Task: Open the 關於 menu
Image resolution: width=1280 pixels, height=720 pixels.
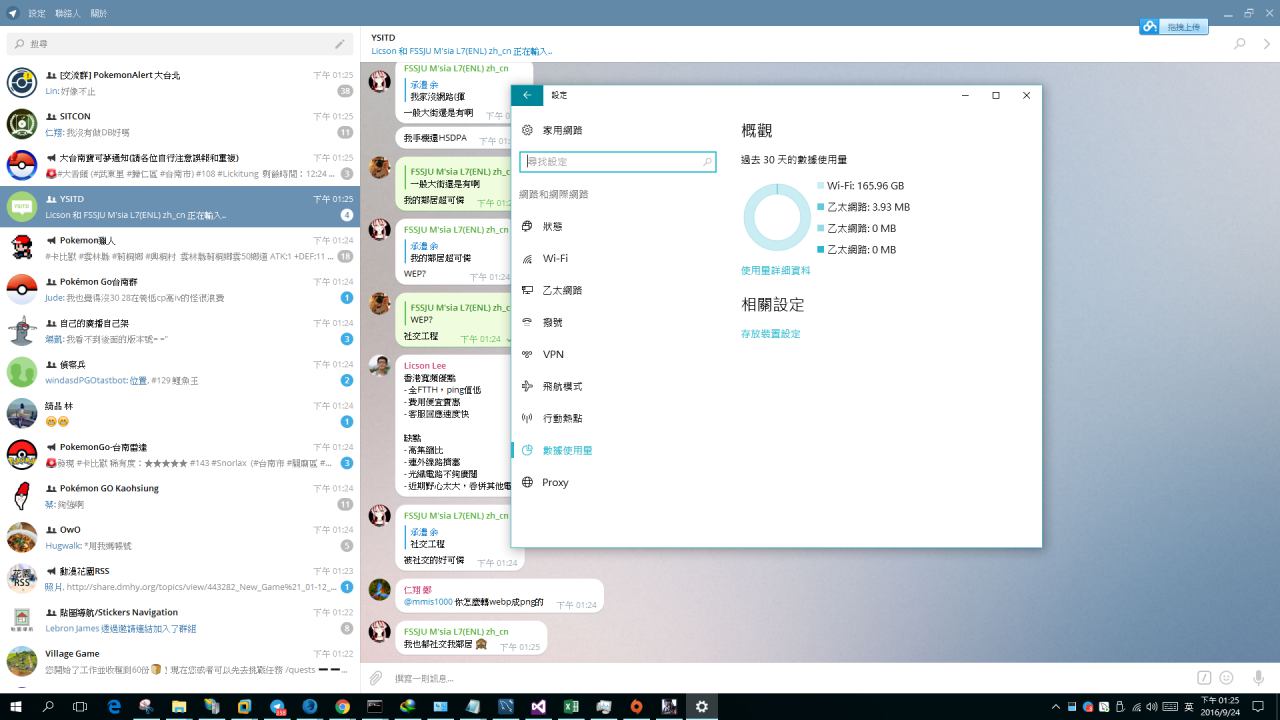Action: click(x=99, y=13)
